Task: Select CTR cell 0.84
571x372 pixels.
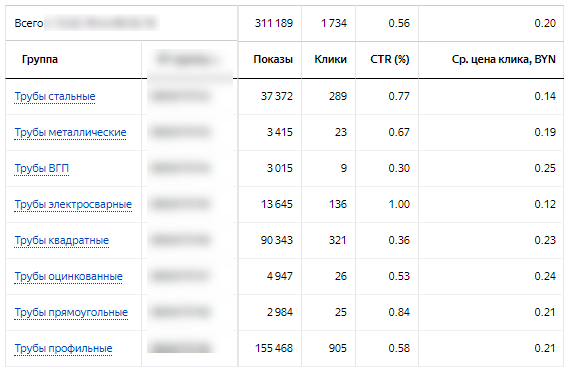Action: tap(399, 313)
